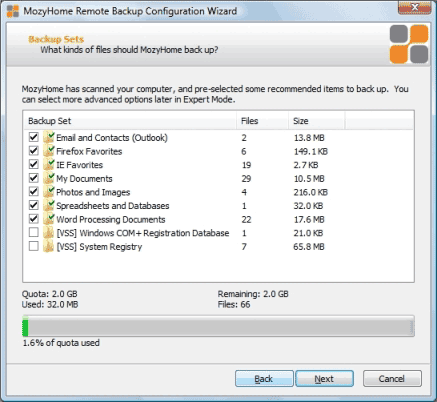Viewport: 437px width, 402px height.
Task: Click the Mozy orange and gray logo
Action: [409, 44]
